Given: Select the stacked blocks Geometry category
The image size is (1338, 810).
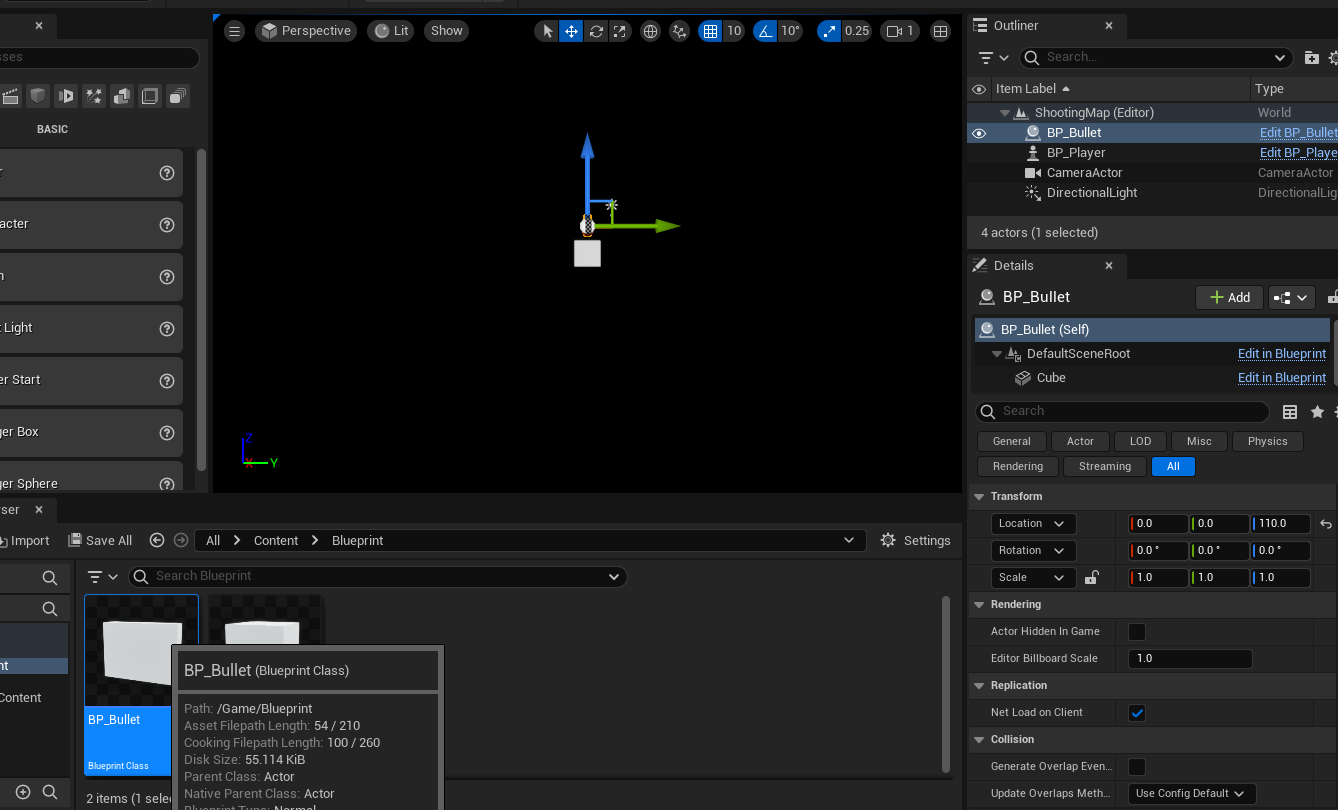Looking at the screenshot, I should point(122,96).
